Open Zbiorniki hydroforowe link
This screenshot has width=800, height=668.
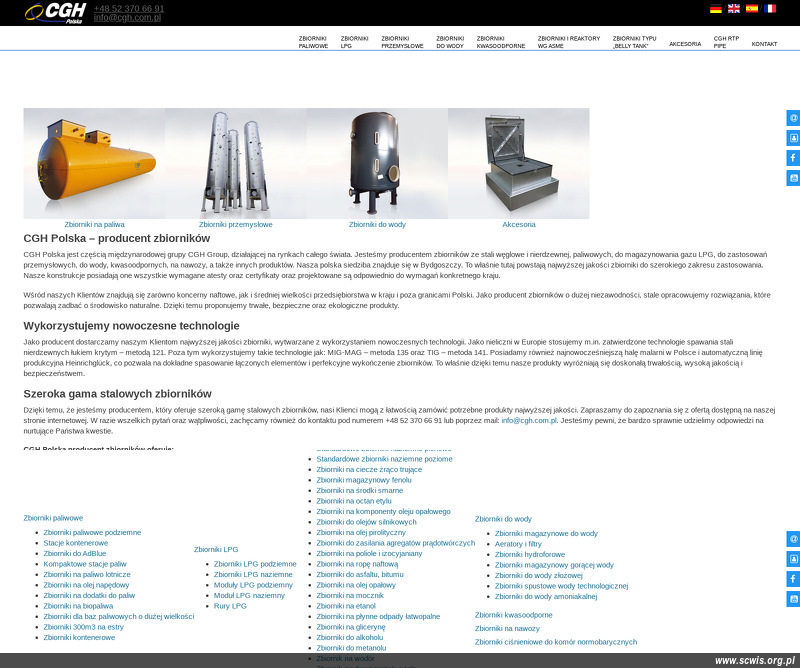530,555
